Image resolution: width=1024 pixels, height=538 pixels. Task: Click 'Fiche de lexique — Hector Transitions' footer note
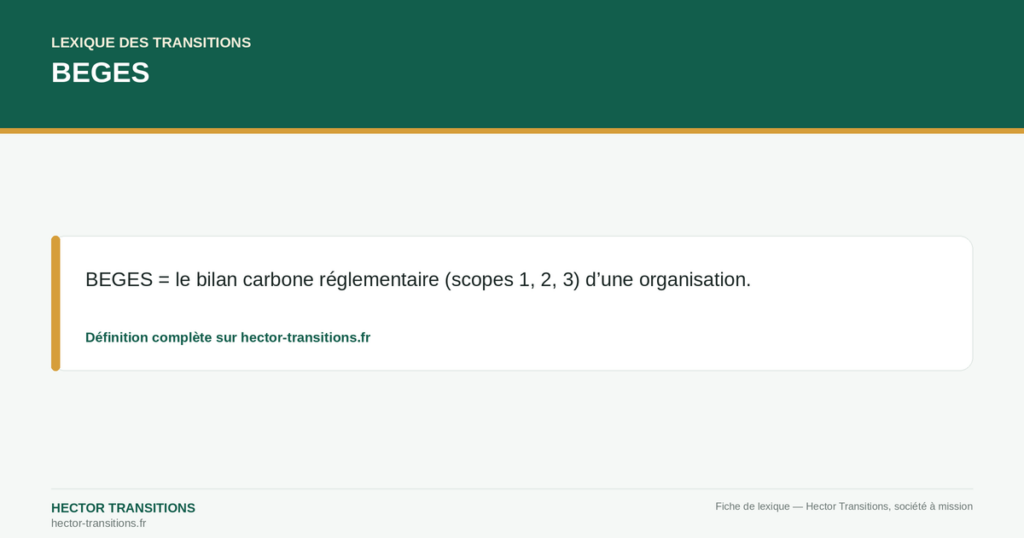click(x=844, y=506)
